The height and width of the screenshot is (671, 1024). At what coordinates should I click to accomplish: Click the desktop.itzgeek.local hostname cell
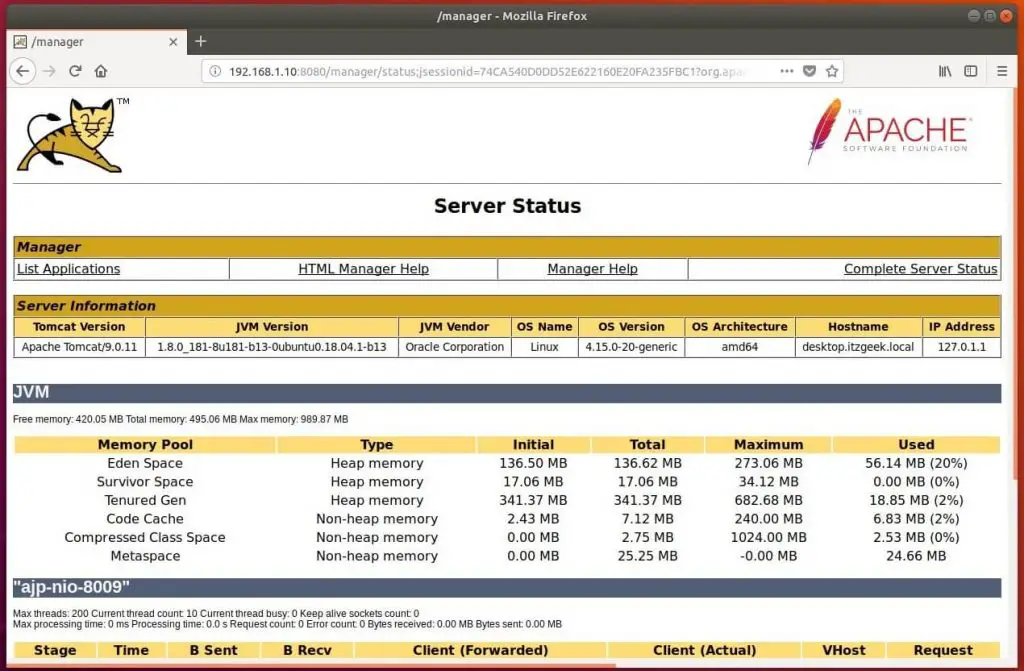tap(858, 347)
